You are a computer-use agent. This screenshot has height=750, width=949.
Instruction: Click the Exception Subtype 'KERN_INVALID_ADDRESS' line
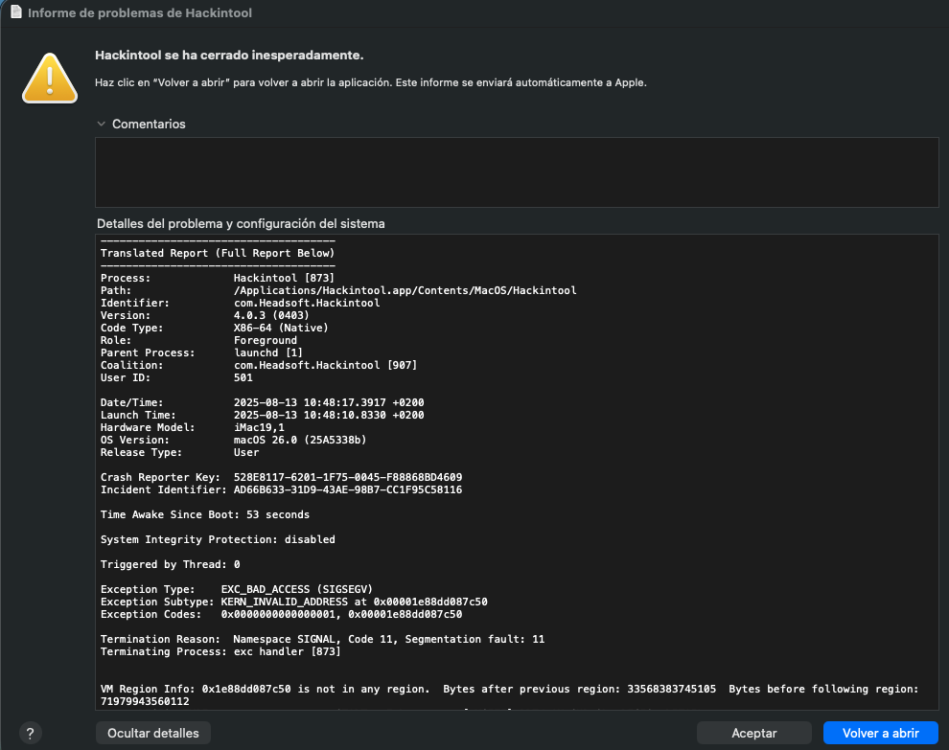[294, 602]
